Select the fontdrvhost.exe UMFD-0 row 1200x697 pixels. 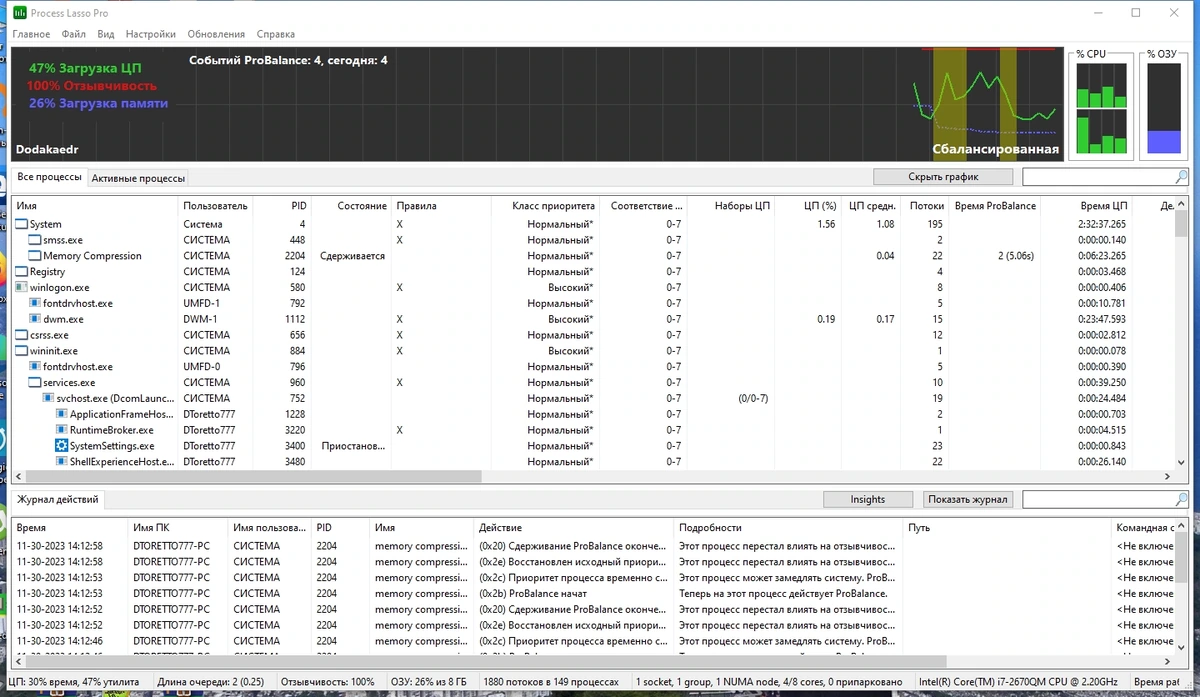click(593, 367)
